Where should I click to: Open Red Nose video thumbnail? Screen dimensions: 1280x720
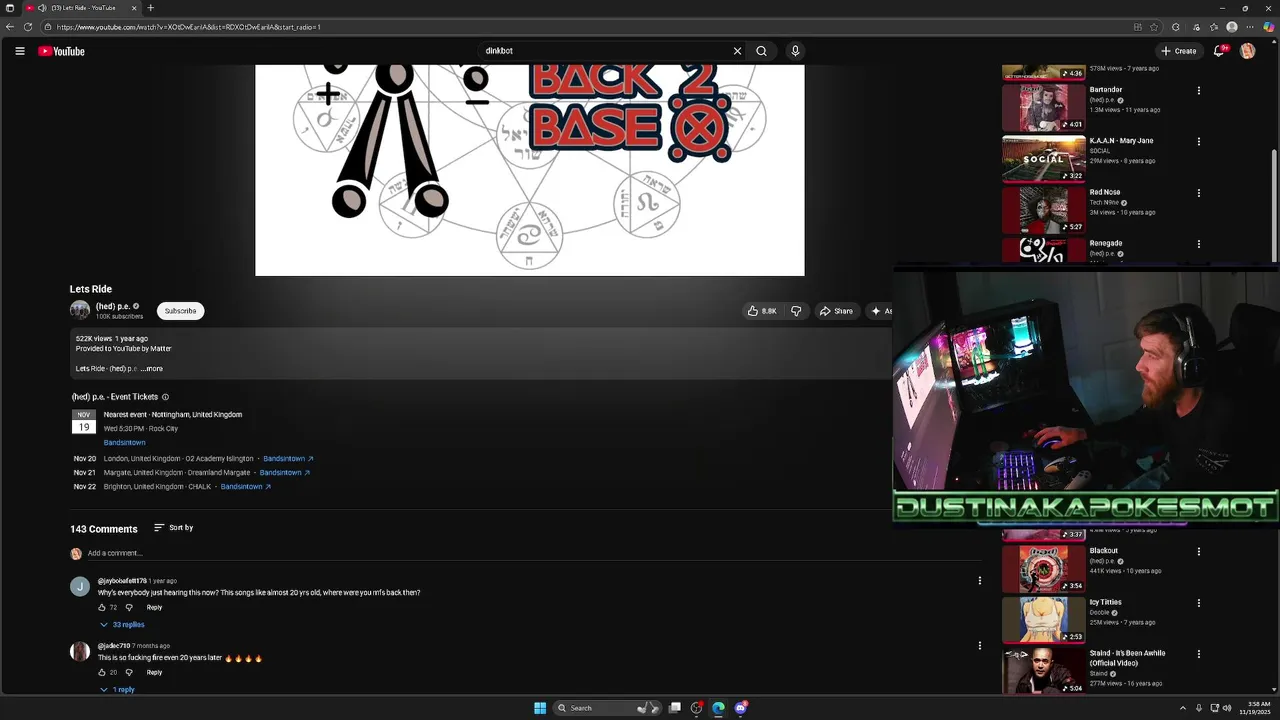tap(1043, 209)
